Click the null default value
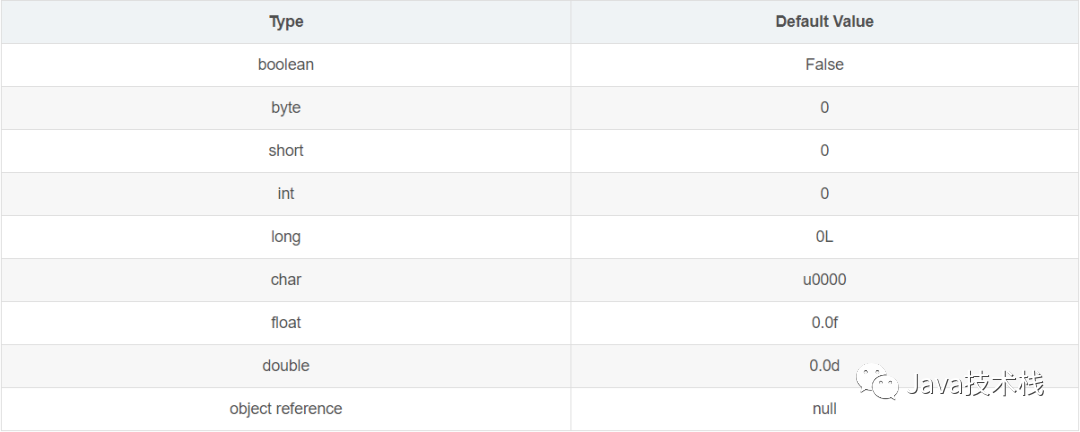This screenshot has width=1080, height=432. pos(824,409)
